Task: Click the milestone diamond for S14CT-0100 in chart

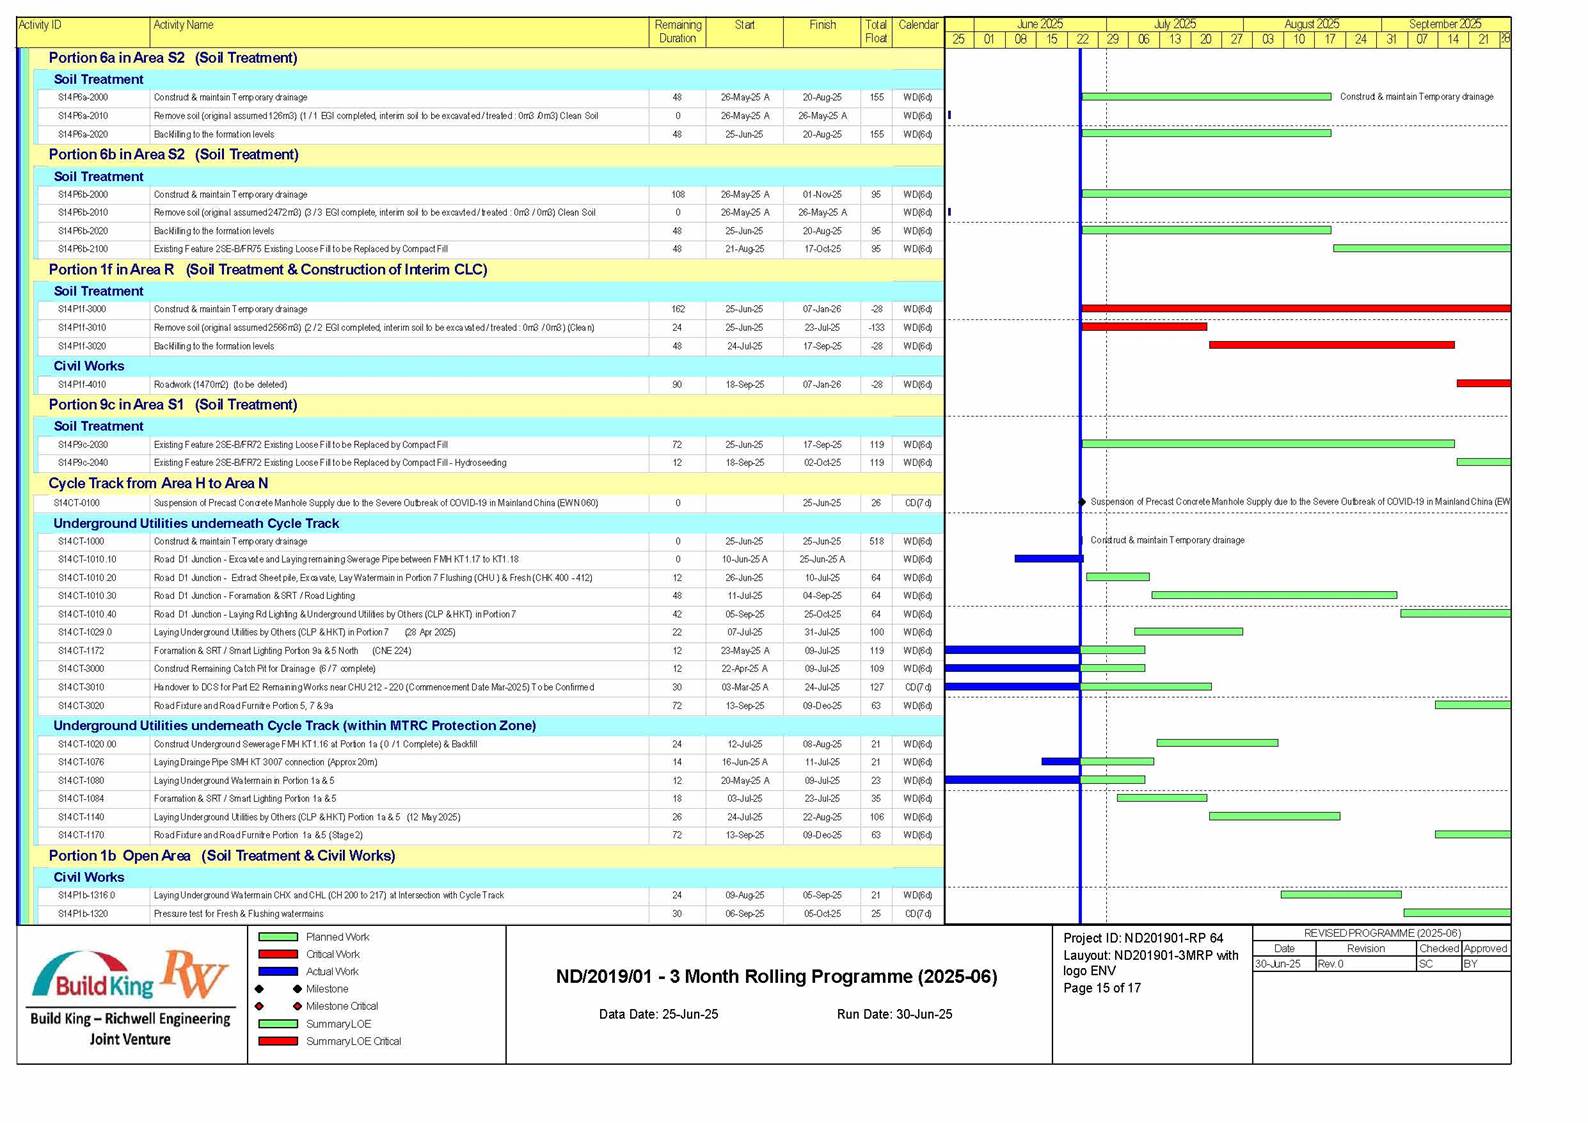Action: coord(1082,502)
